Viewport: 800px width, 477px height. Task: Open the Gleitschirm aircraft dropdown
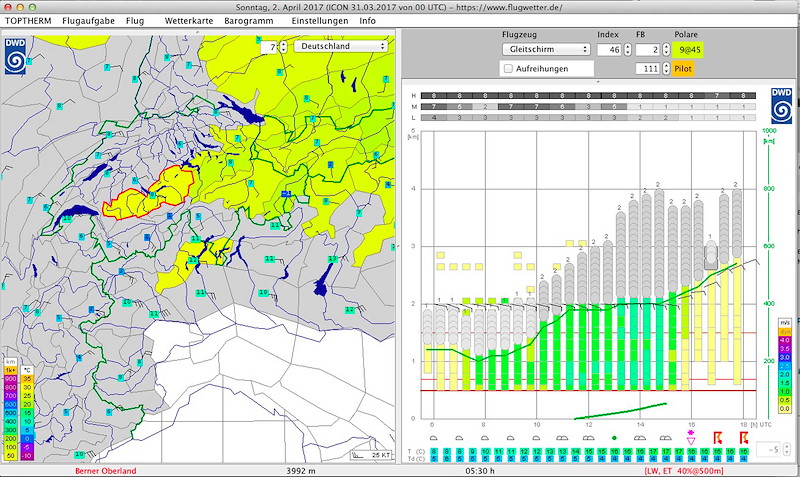click(x=545, y=48)
